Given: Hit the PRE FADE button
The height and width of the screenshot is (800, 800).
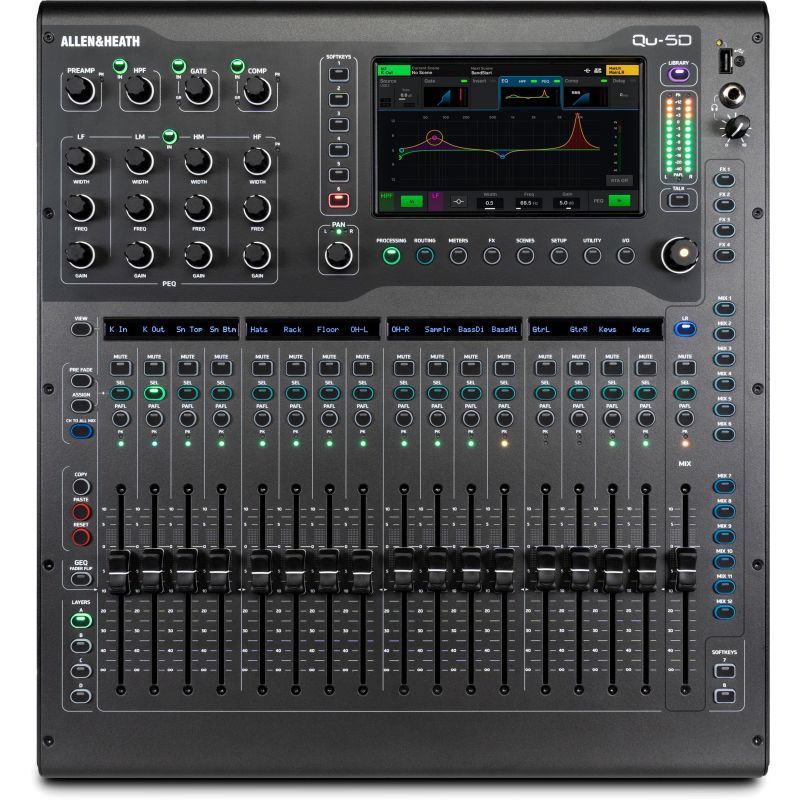Looking at the screenshot, I should tap(81, 381).
